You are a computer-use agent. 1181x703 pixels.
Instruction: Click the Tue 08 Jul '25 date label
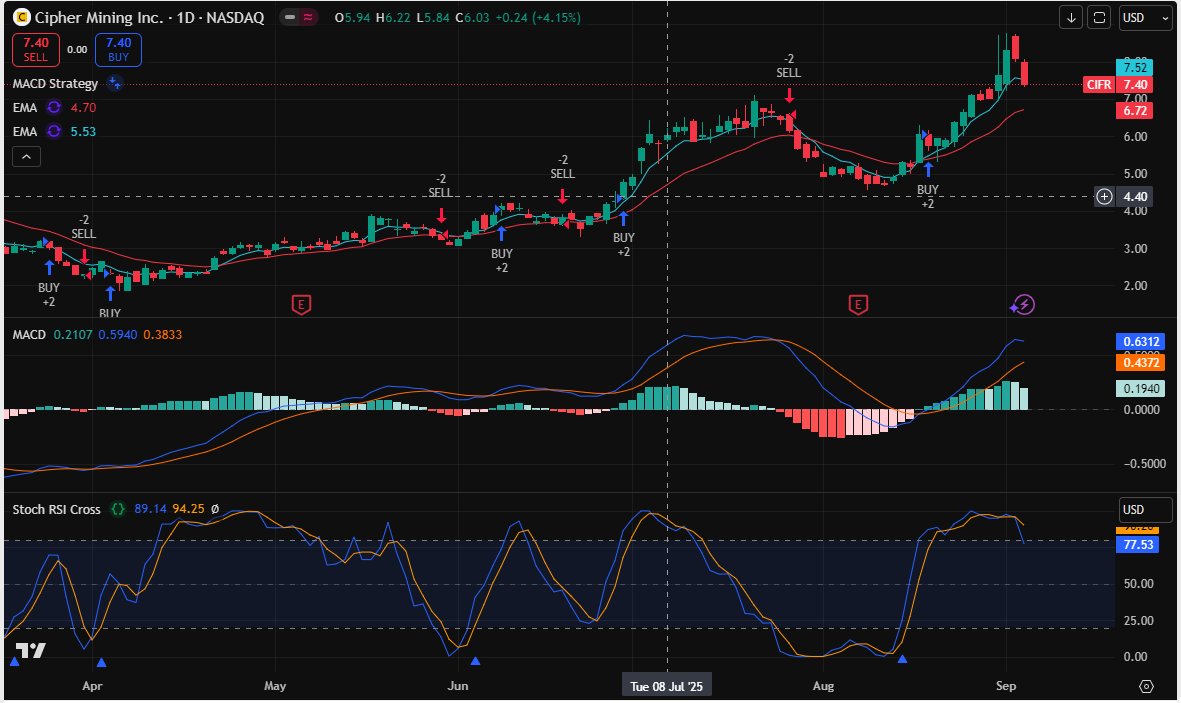coord(667,686)
